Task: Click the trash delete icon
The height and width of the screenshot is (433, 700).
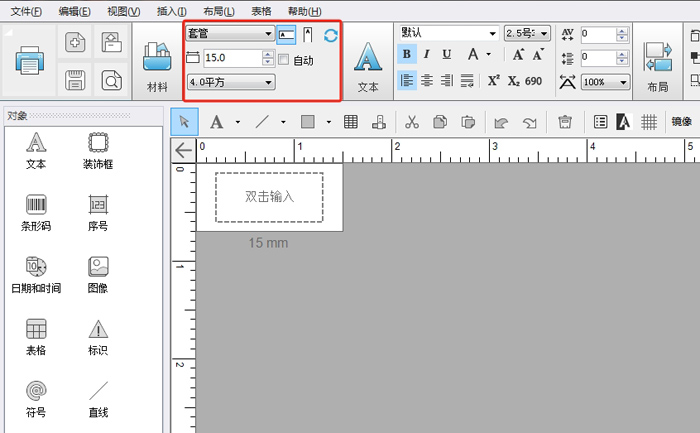Action: tap(565, 121)
